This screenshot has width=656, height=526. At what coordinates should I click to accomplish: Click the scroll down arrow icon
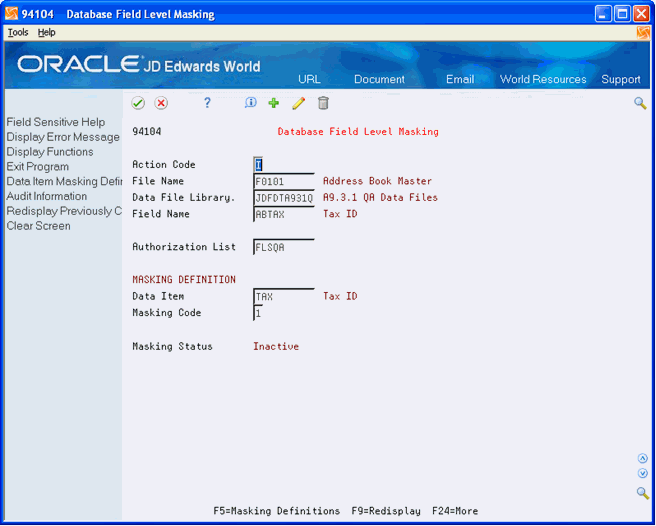[643, 473]
